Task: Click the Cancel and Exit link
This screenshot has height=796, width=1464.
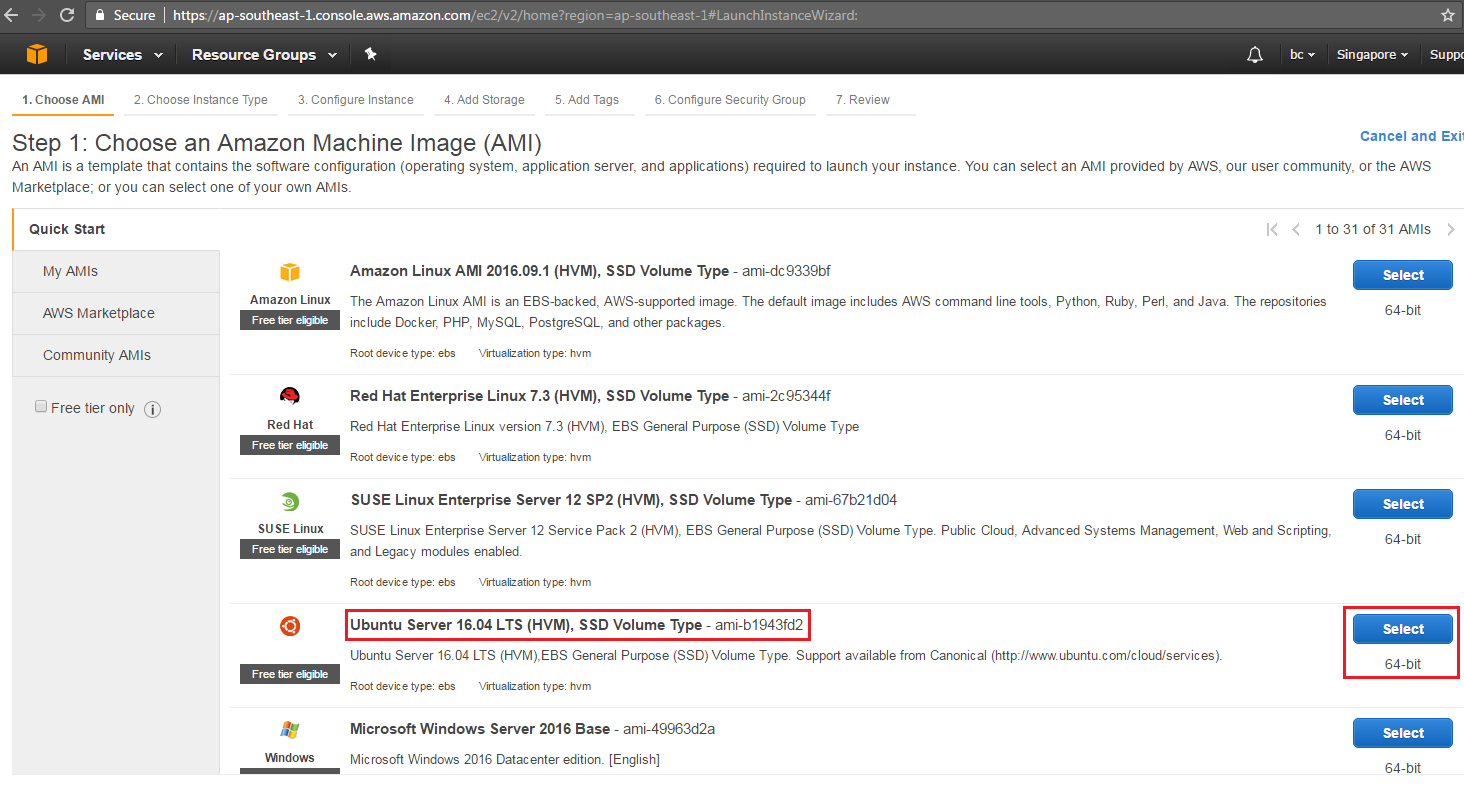Action: point(1410,135)
